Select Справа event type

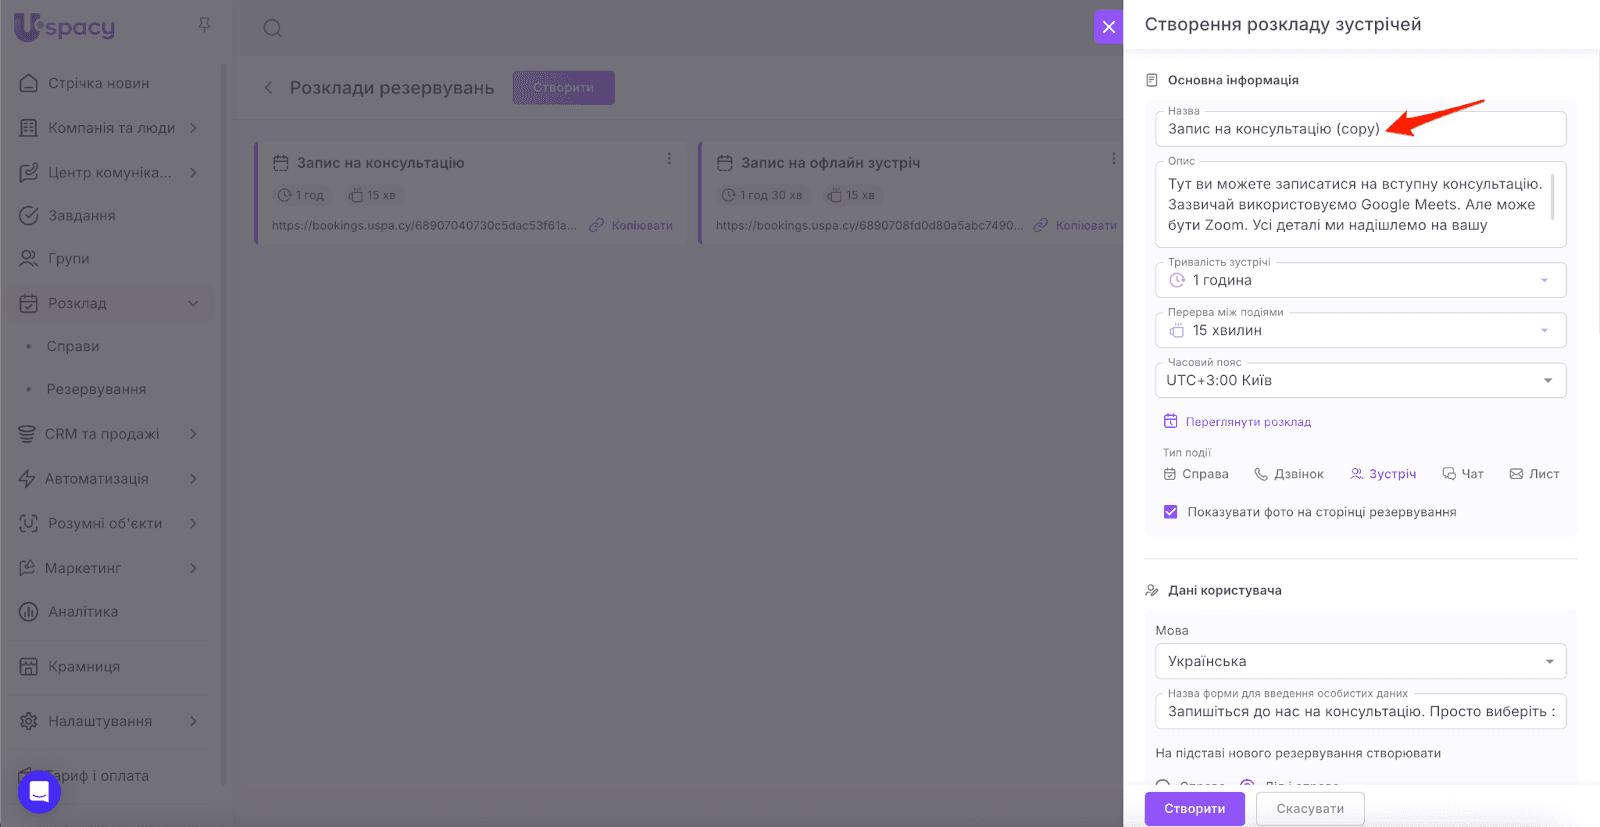(x=1196, y=474)
